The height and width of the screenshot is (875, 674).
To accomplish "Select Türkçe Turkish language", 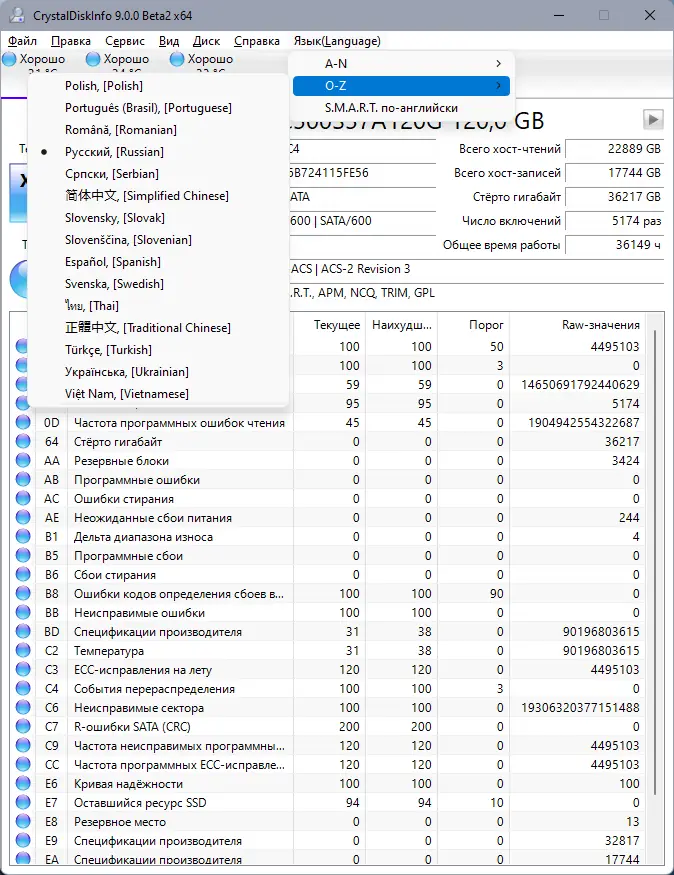I will (x=158, y=350).
